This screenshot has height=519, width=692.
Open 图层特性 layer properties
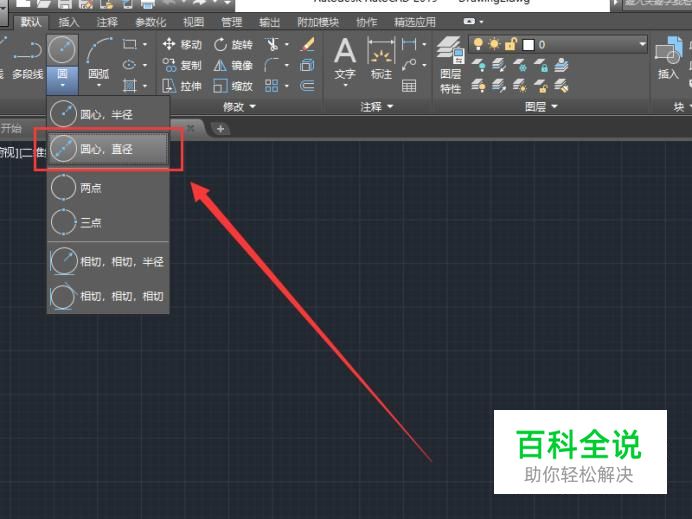[x=451, y=65]
